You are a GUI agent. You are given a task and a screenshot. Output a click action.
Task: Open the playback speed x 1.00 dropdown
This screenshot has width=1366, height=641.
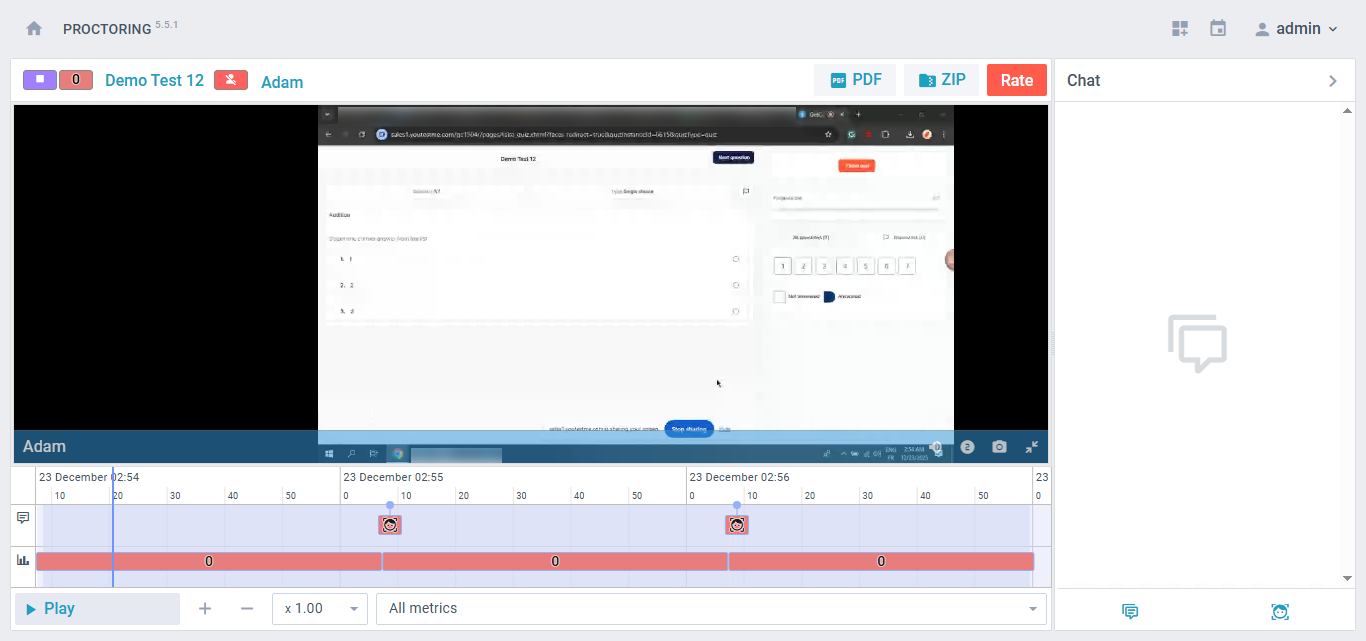[320, 609]
